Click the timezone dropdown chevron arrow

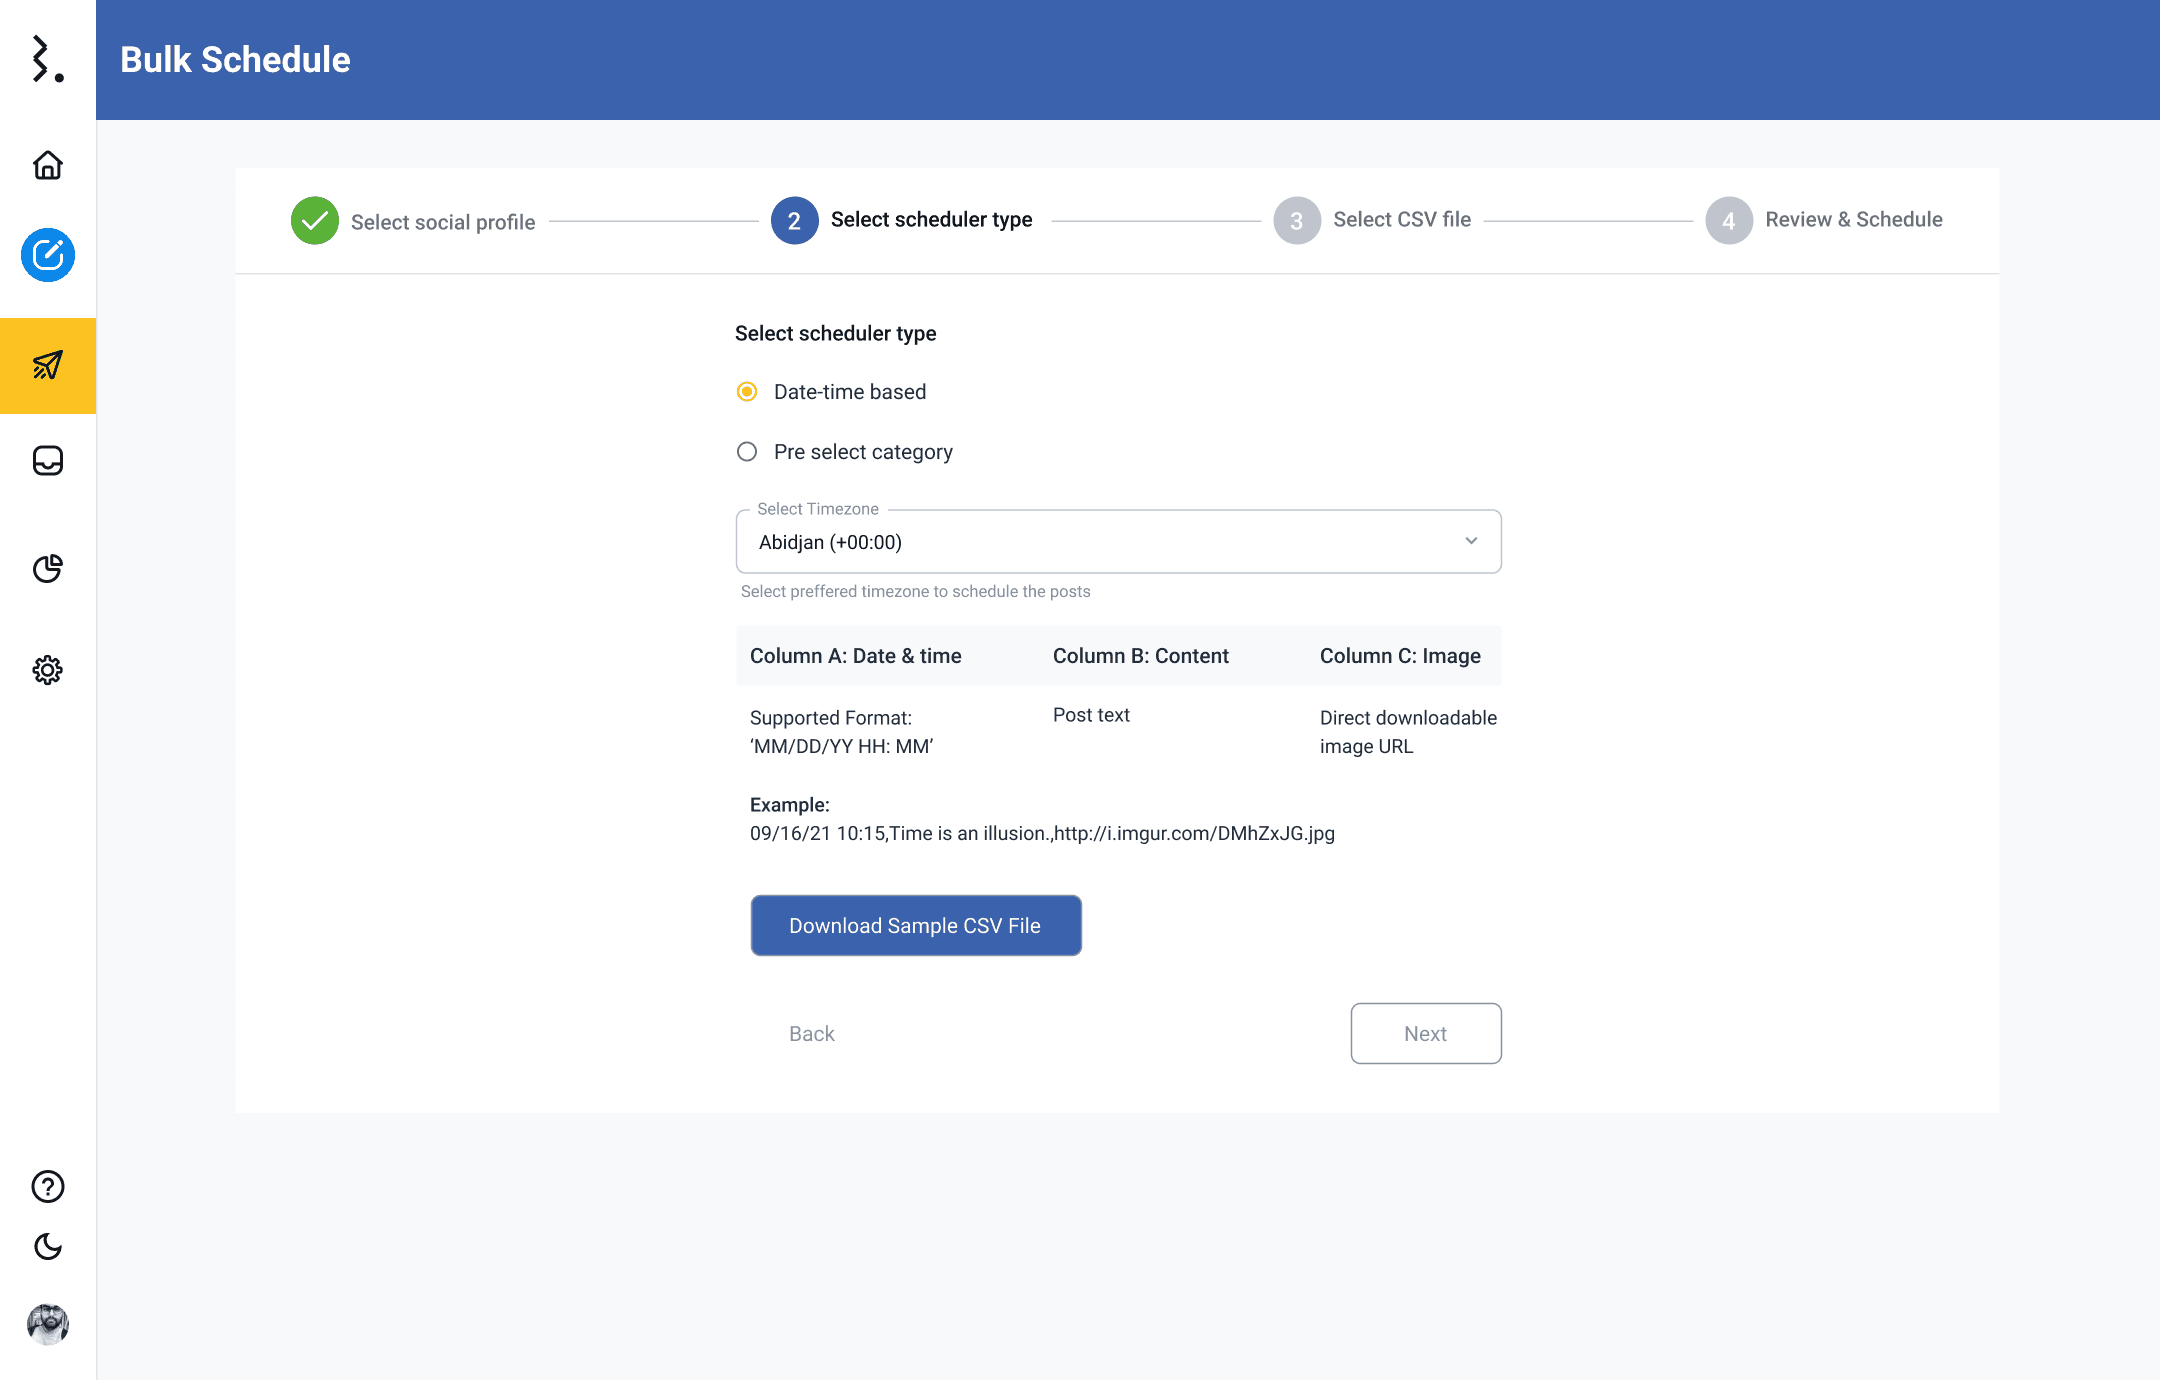pos(1471,541)
